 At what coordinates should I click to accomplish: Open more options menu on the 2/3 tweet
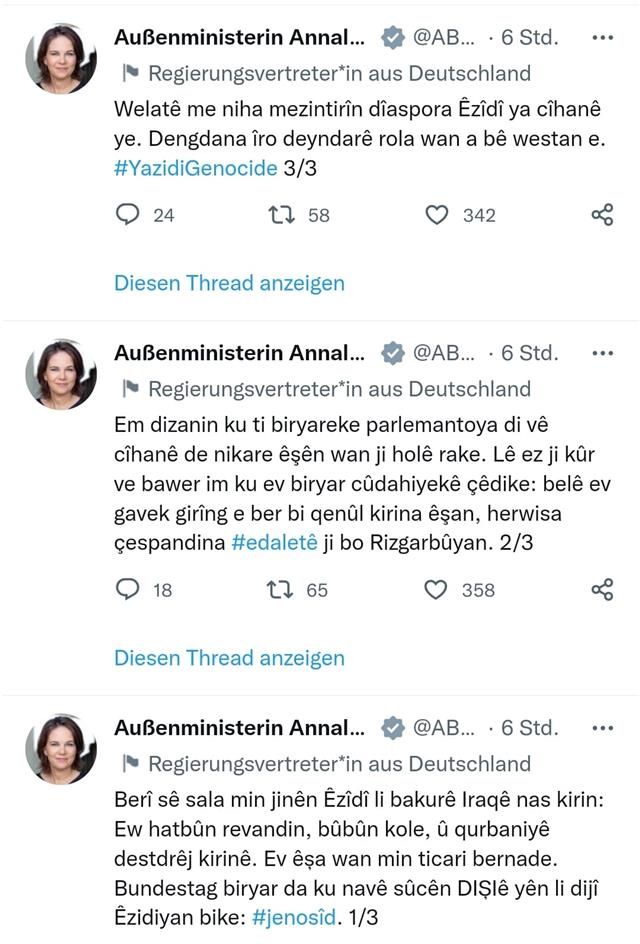(602, 353)
